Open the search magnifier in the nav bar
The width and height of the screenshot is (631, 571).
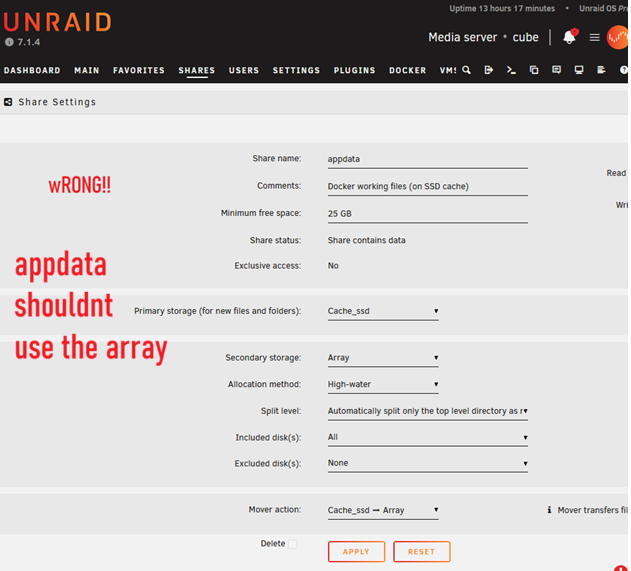pyautogui.click(x=466, y=70)
